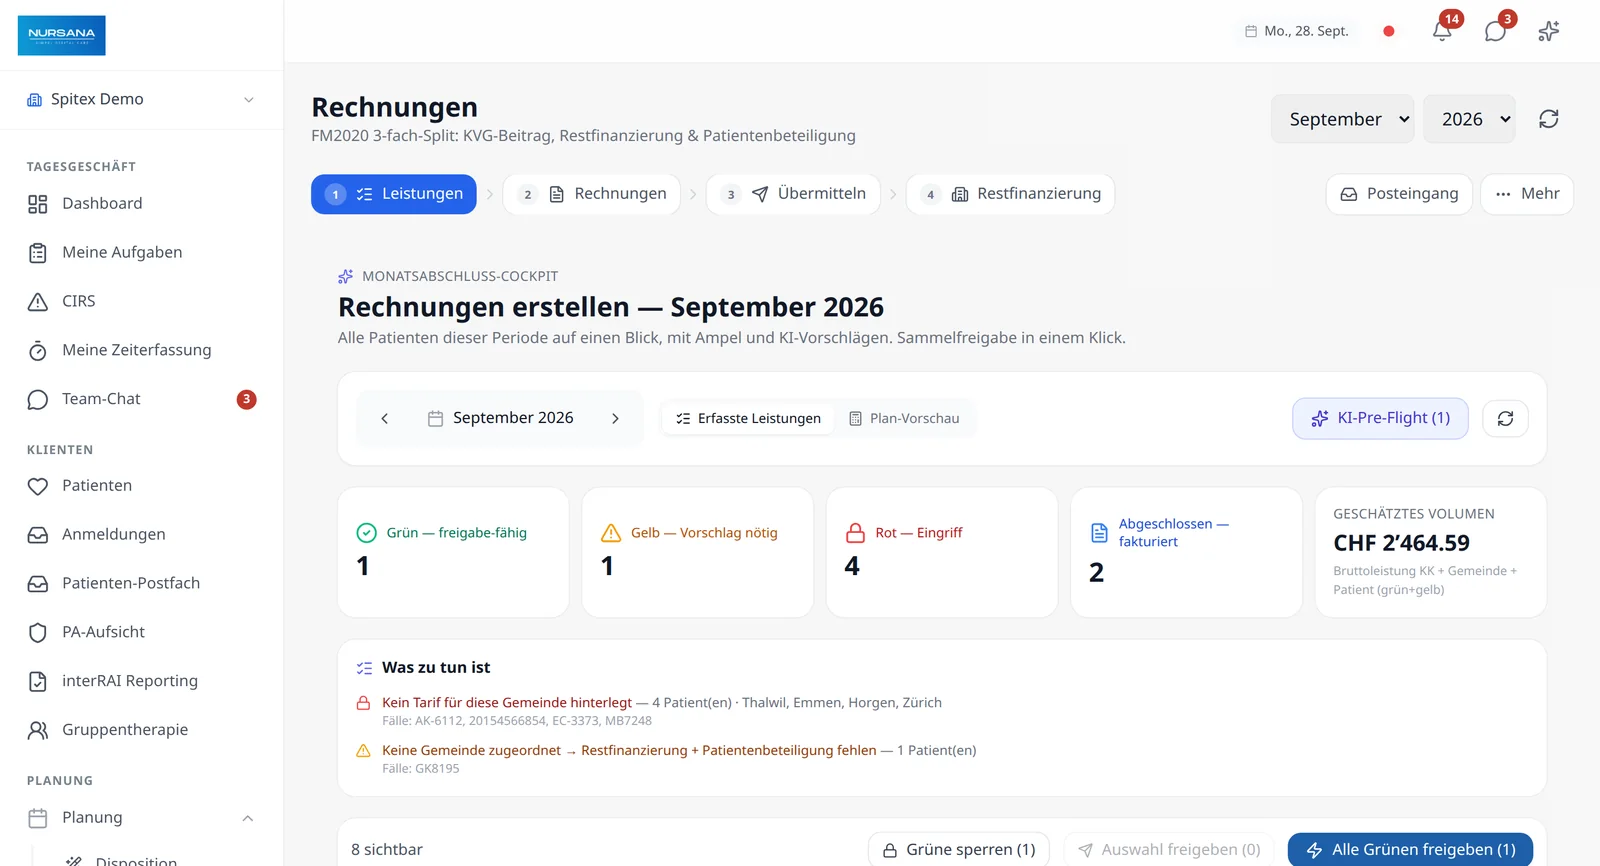This screenshot has height=866, width=1600.
Task: Select step 1 Leistungen tab
Action: coord(394,194)
